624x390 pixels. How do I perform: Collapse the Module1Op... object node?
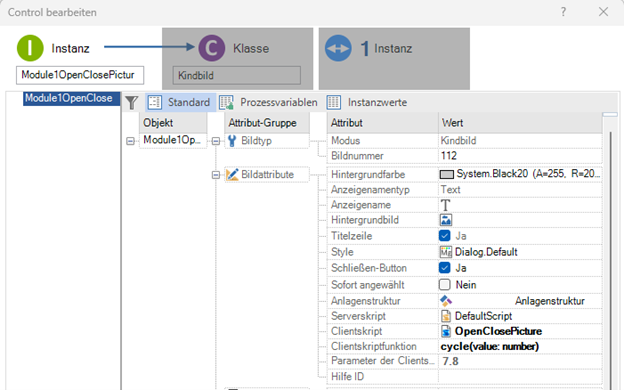pos(130,141)
